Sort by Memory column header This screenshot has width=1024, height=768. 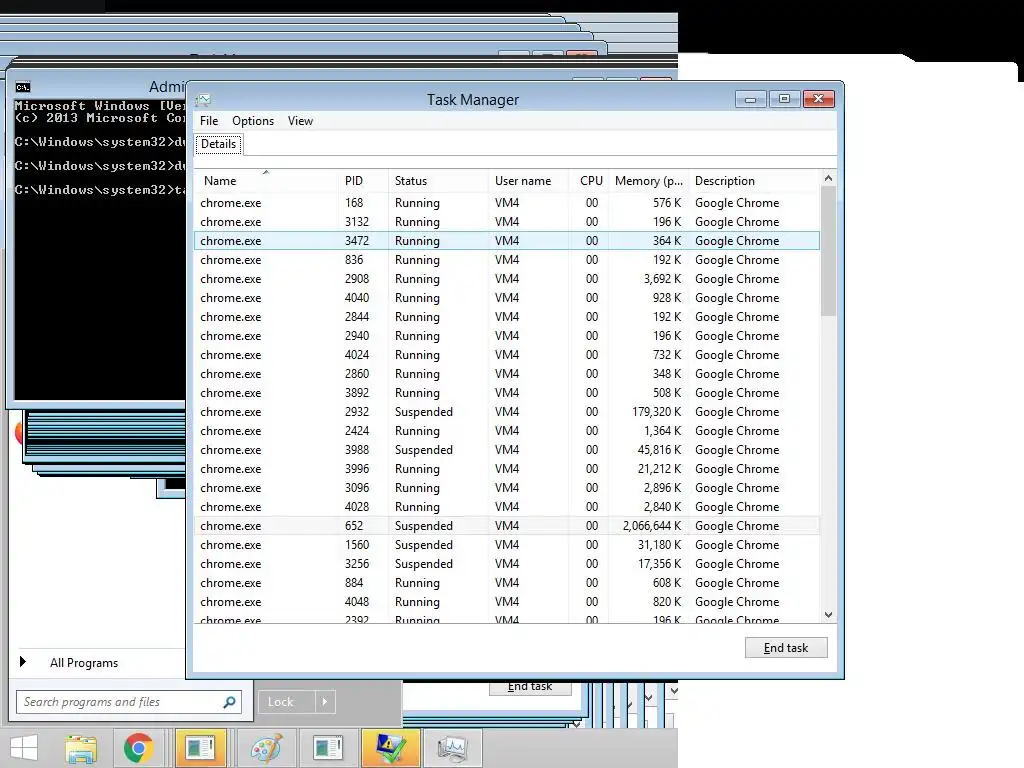tap(648, 181)
